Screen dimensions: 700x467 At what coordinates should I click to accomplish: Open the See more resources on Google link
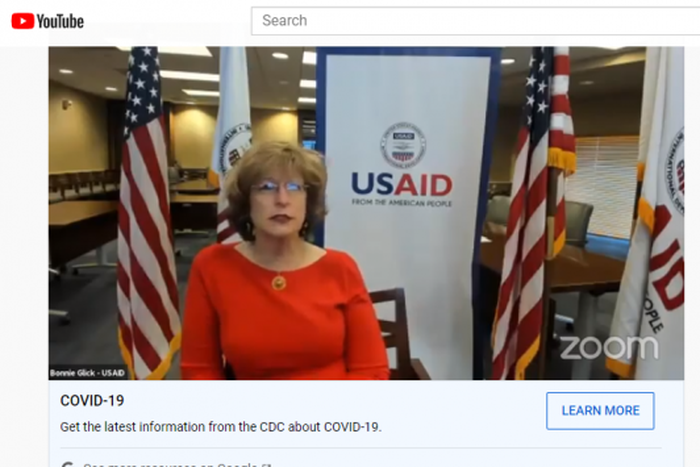(170, 465)
